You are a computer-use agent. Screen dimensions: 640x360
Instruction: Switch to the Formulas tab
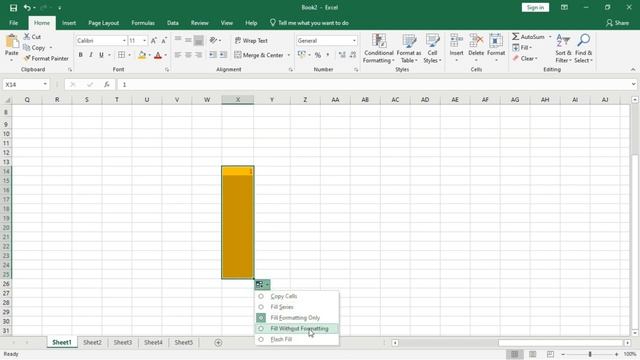click(143, 23)
